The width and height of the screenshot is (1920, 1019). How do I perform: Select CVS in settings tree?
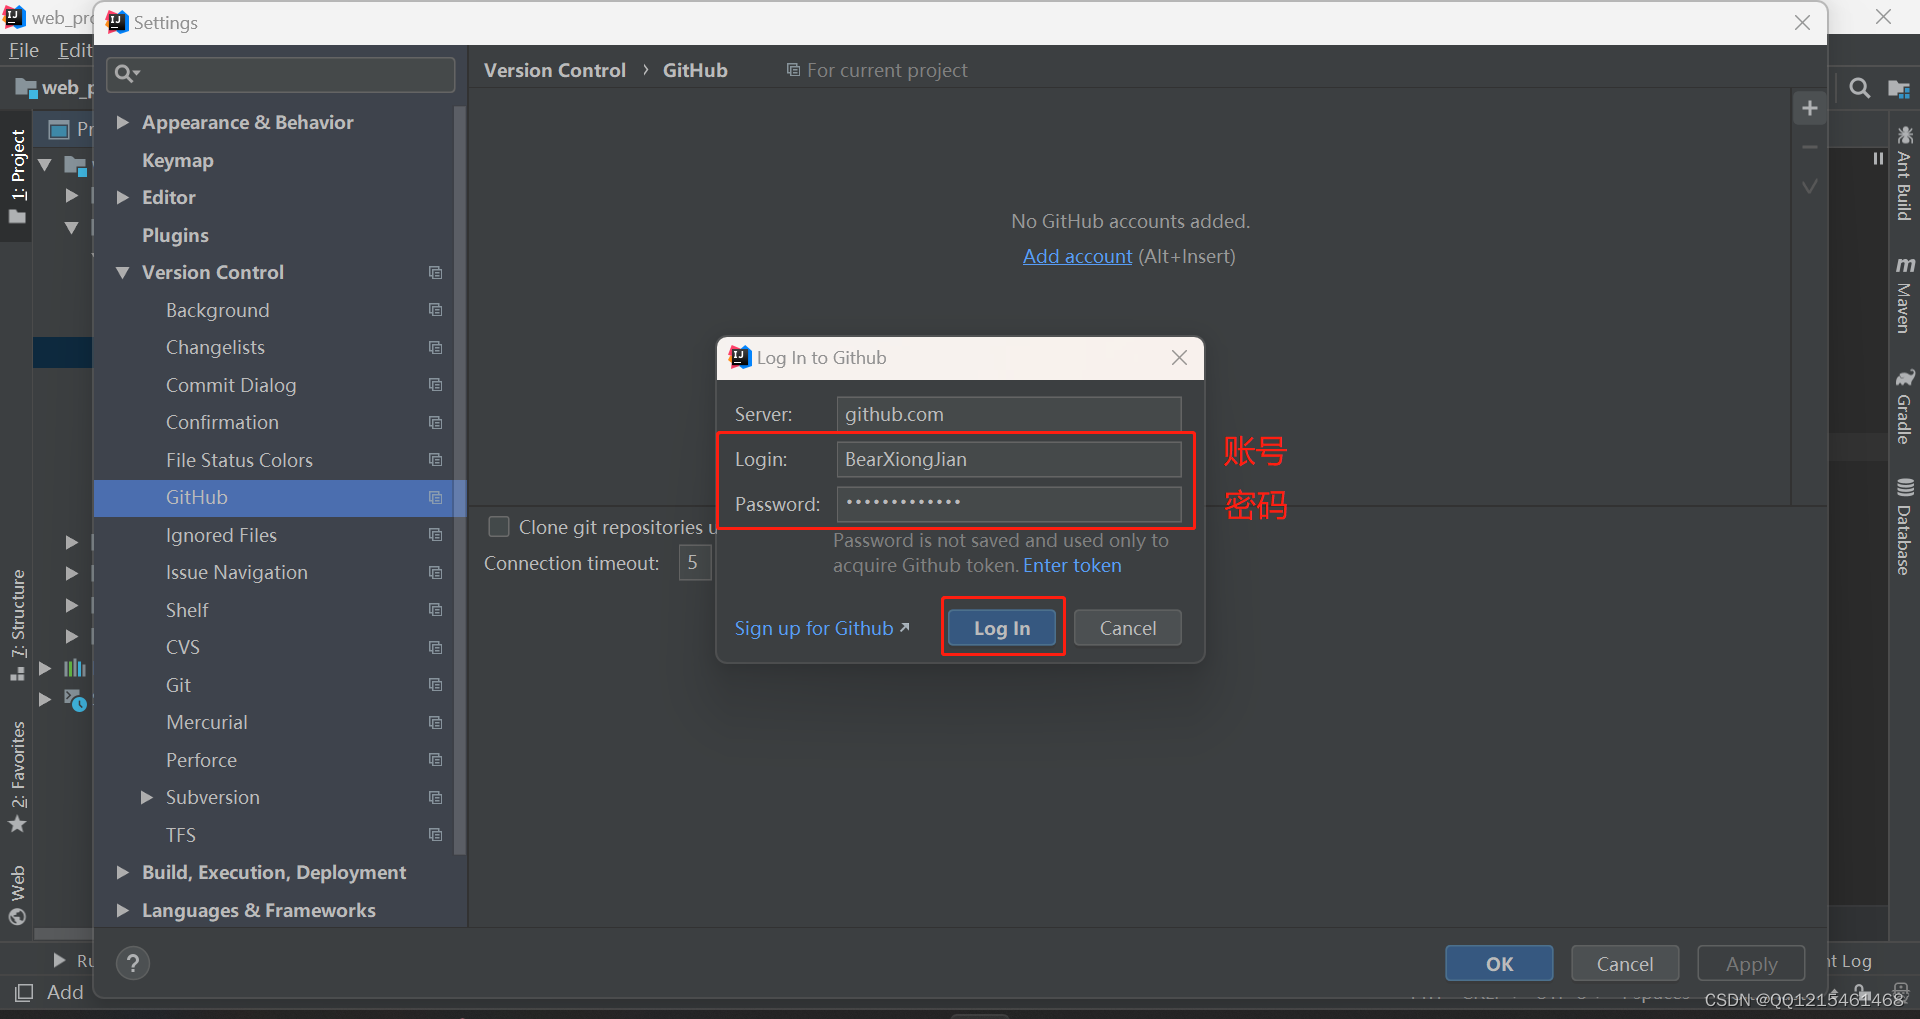[183, 647]
